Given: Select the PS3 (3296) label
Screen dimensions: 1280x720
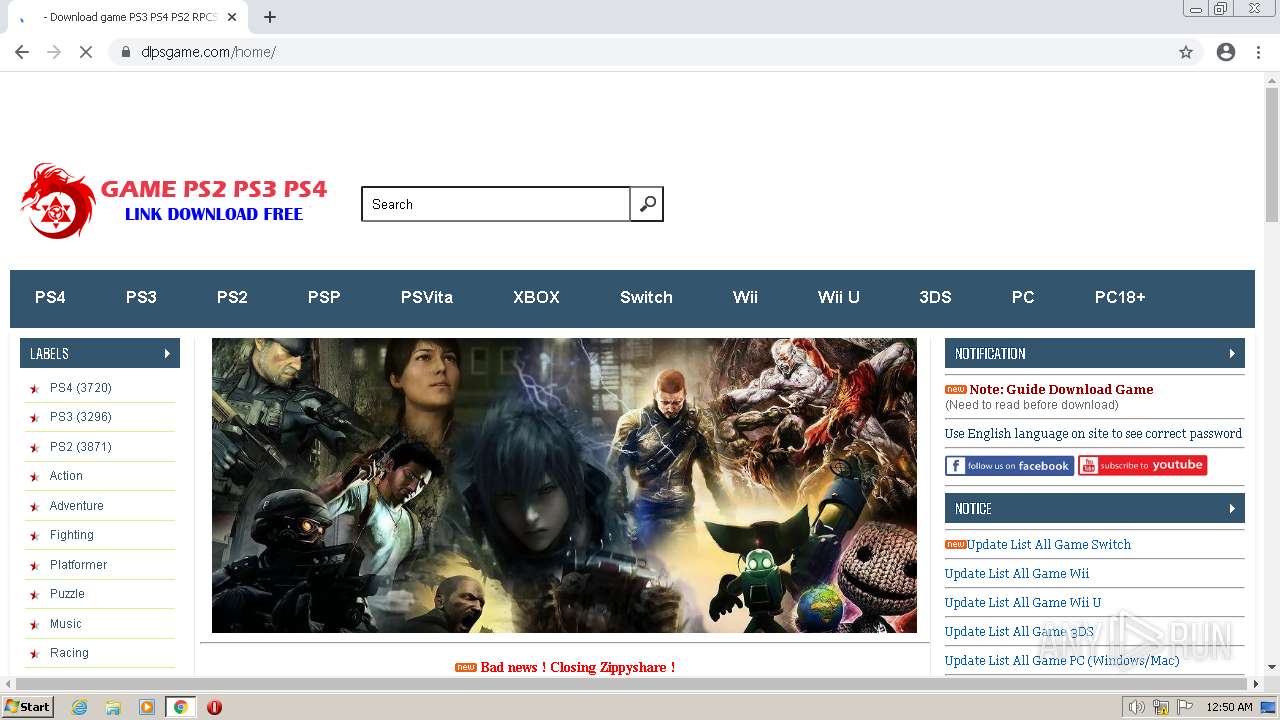Looking at the screenshot, I should 81,417.
